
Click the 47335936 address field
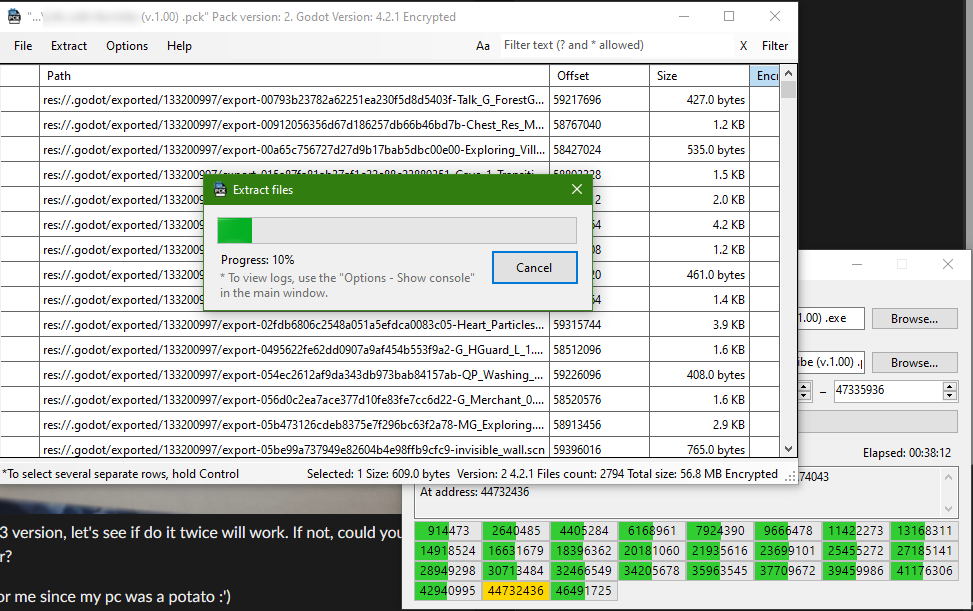click(888, 390)
